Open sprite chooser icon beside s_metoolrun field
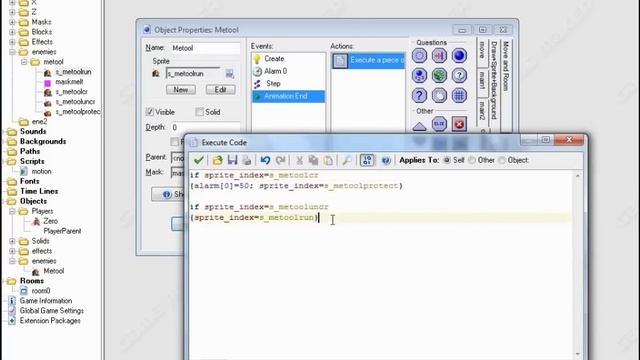The width and height of the screenshot is (640, 360). pos(229,74)
